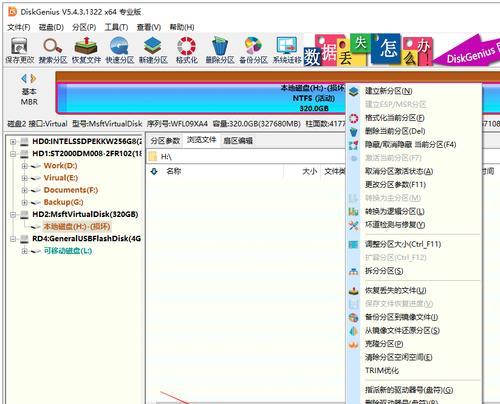The width and height of the screenshot is (500, 404).
Task: Switch to the 扇区编辑 tab
Action: click(x=238, y=141)
